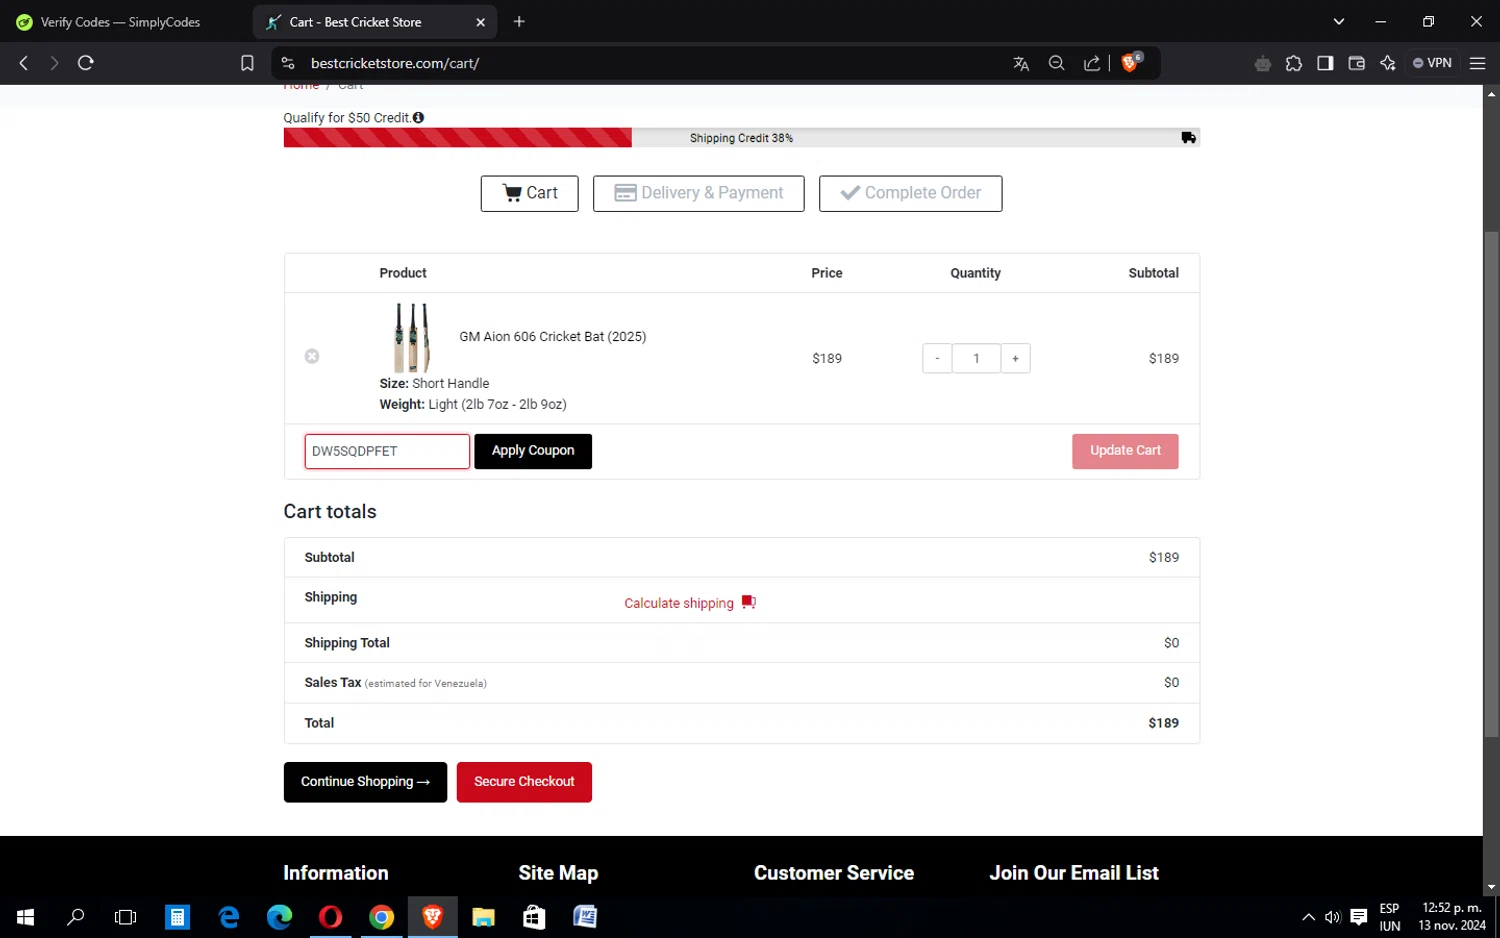
Task: Go to Complete Order step
Action: pos(910,193)
